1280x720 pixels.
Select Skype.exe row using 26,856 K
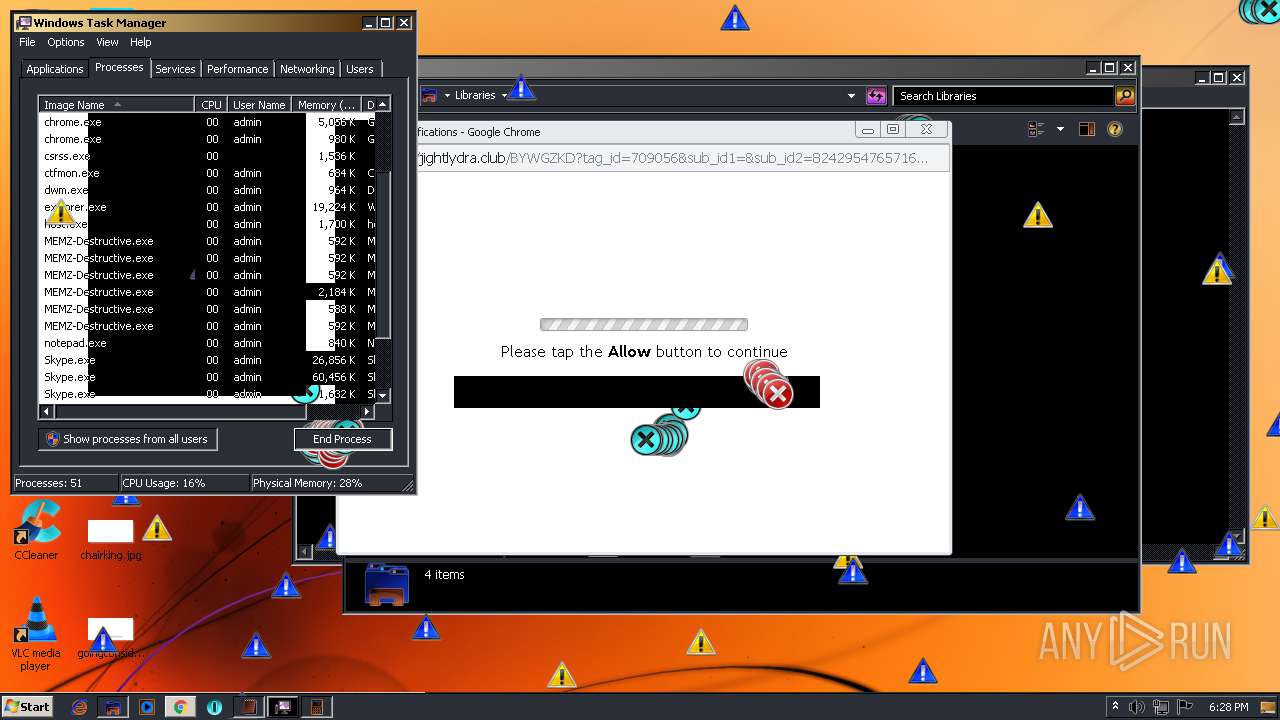click(x=207, y=360)
